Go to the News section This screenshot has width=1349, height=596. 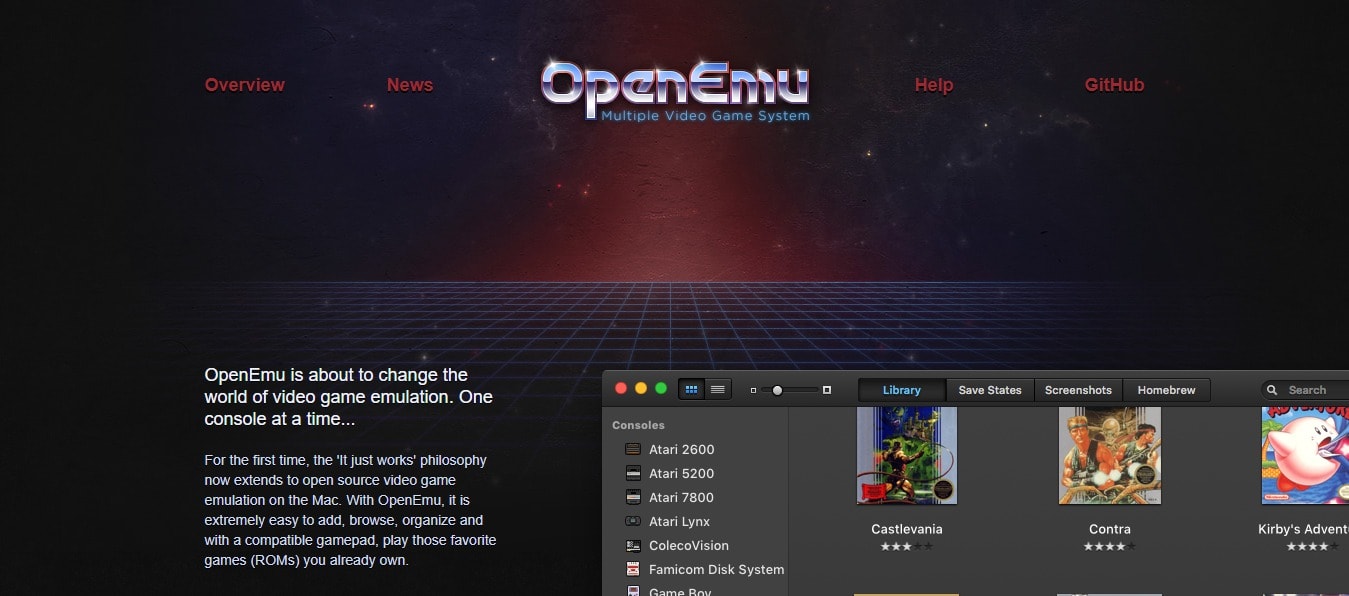410,85
